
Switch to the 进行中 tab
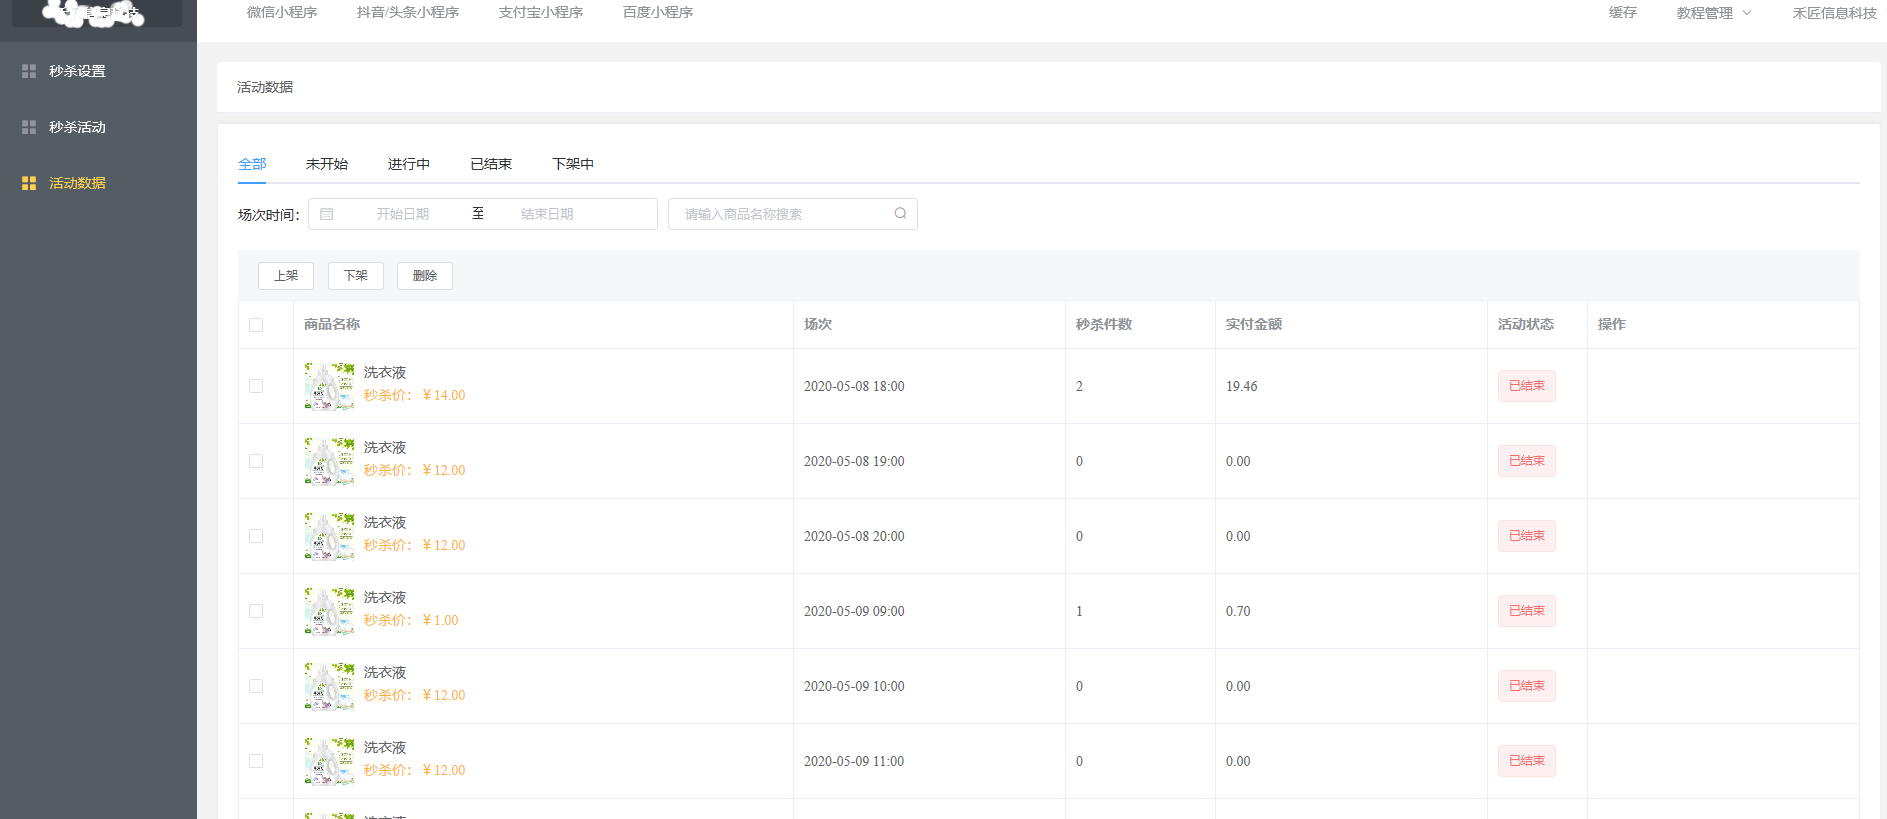point(409,164)
